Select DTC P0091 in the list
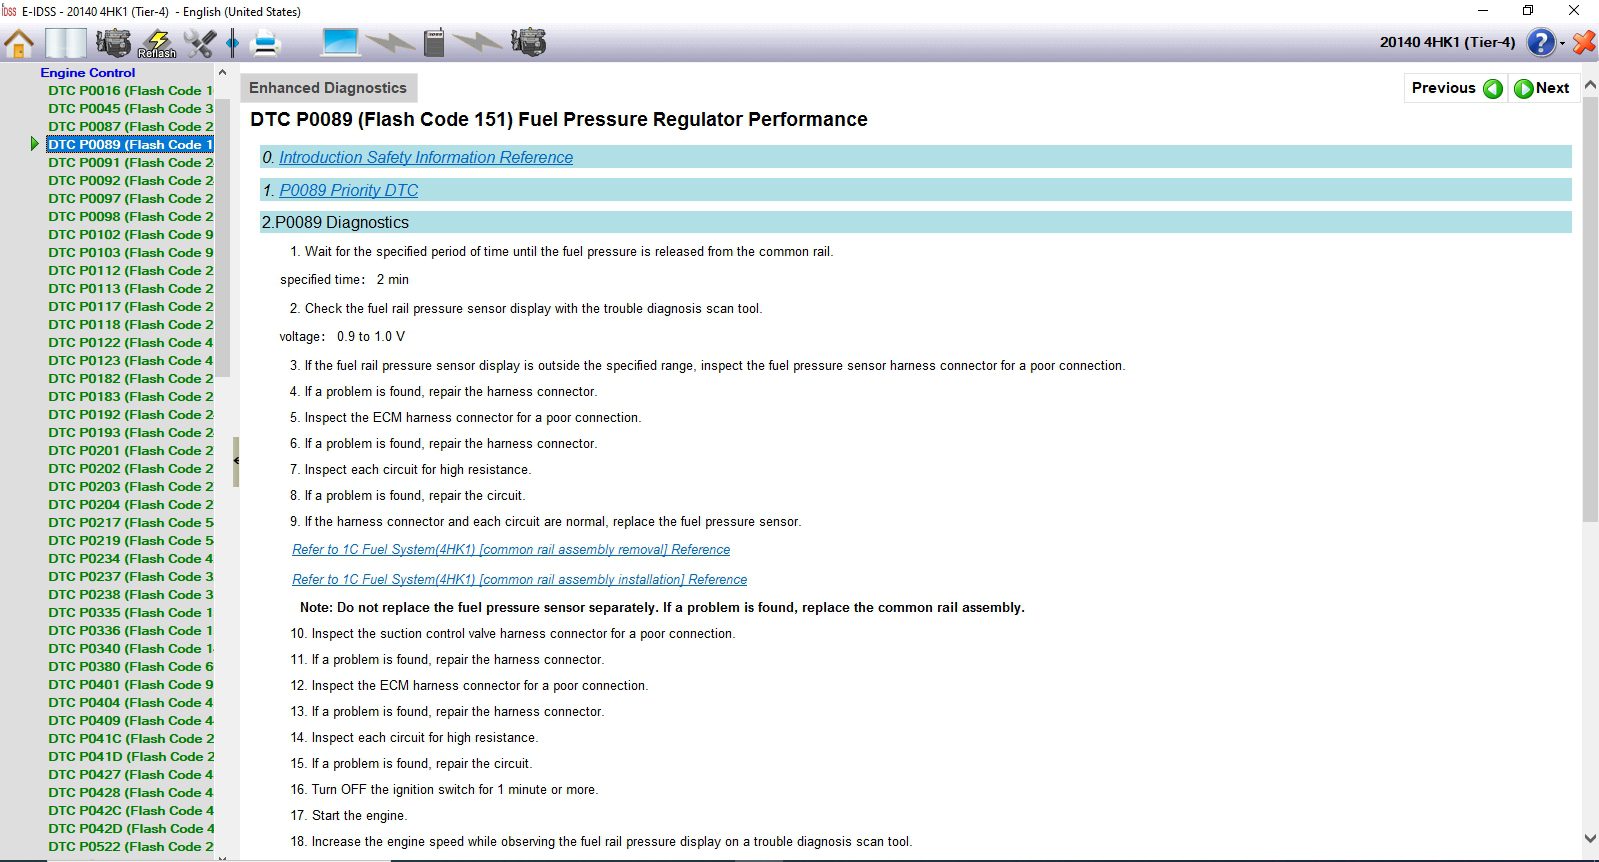Screen dimensions: 1599x862 (x=131, y=163)
